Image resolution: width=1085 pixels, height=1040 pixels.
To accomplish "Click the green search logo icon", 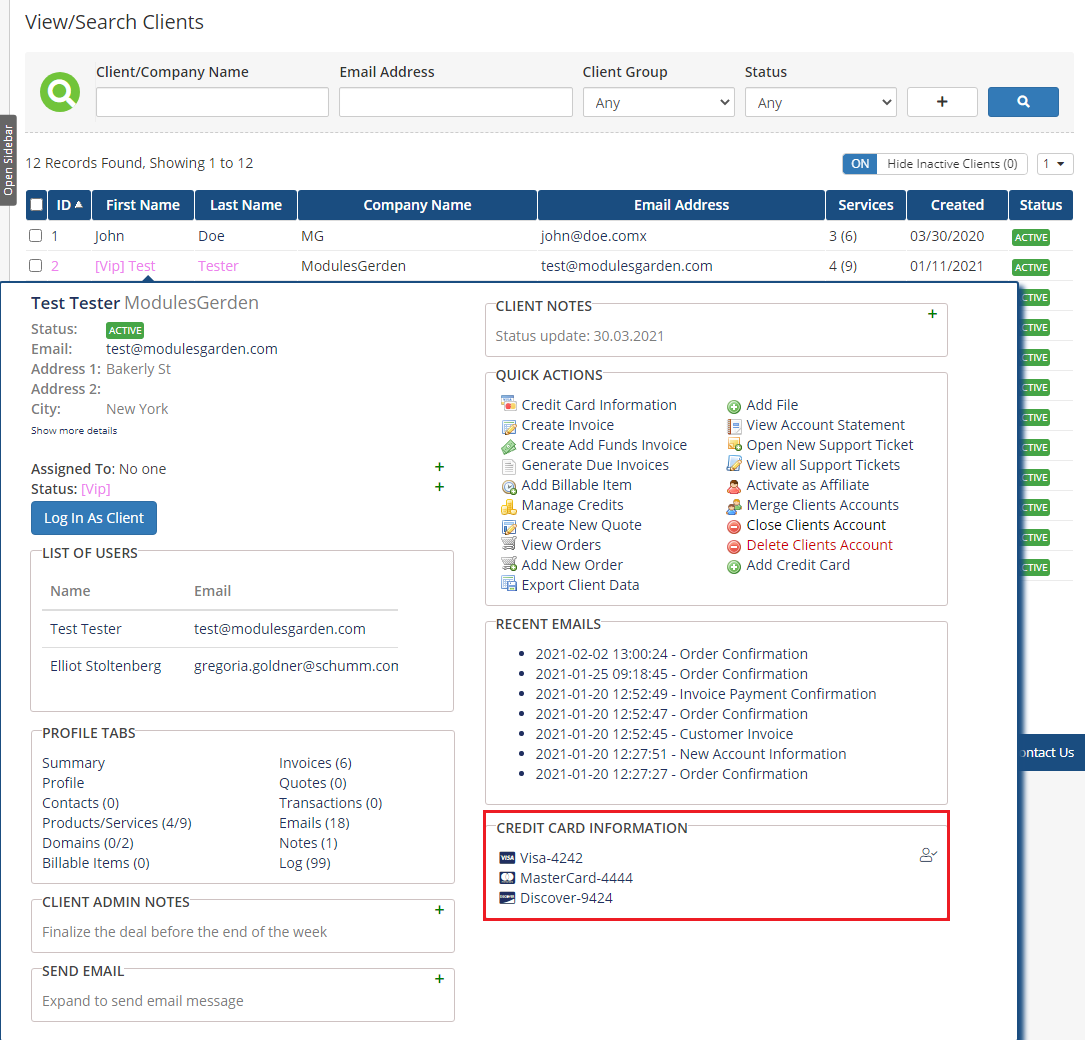I will coord(60,92).
